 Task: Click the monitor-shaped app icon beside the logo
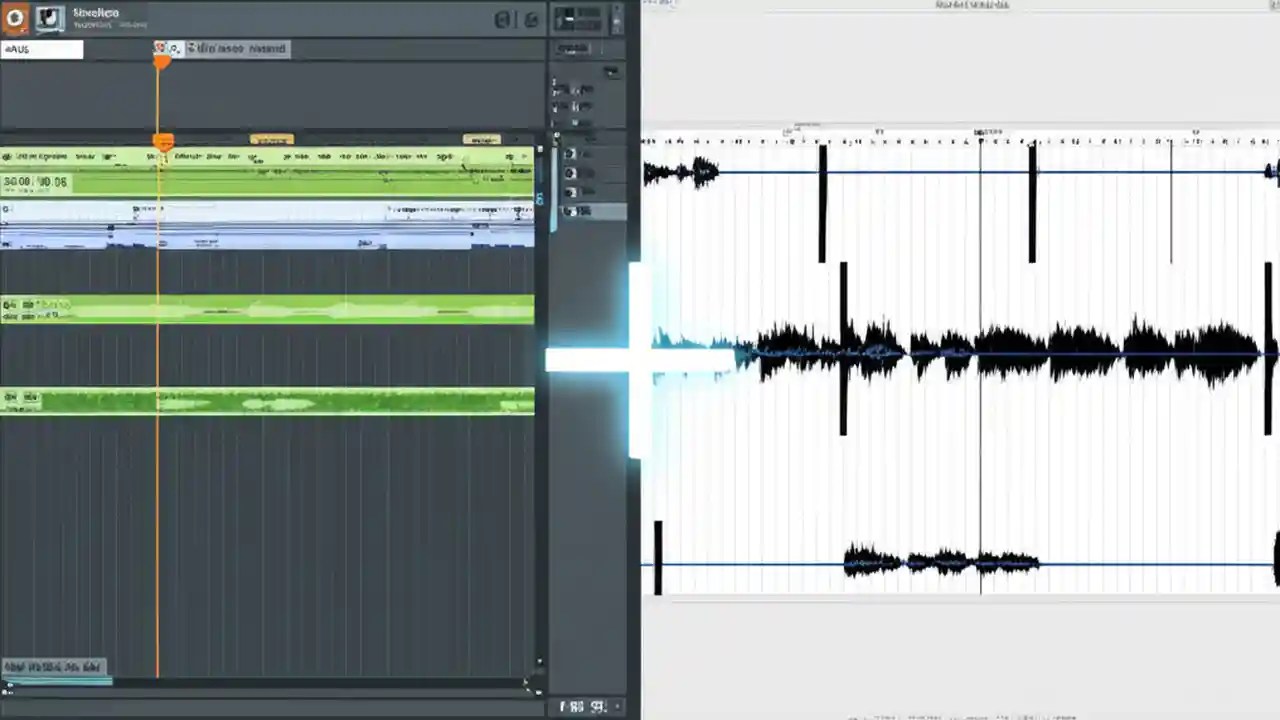coord(49,17)
